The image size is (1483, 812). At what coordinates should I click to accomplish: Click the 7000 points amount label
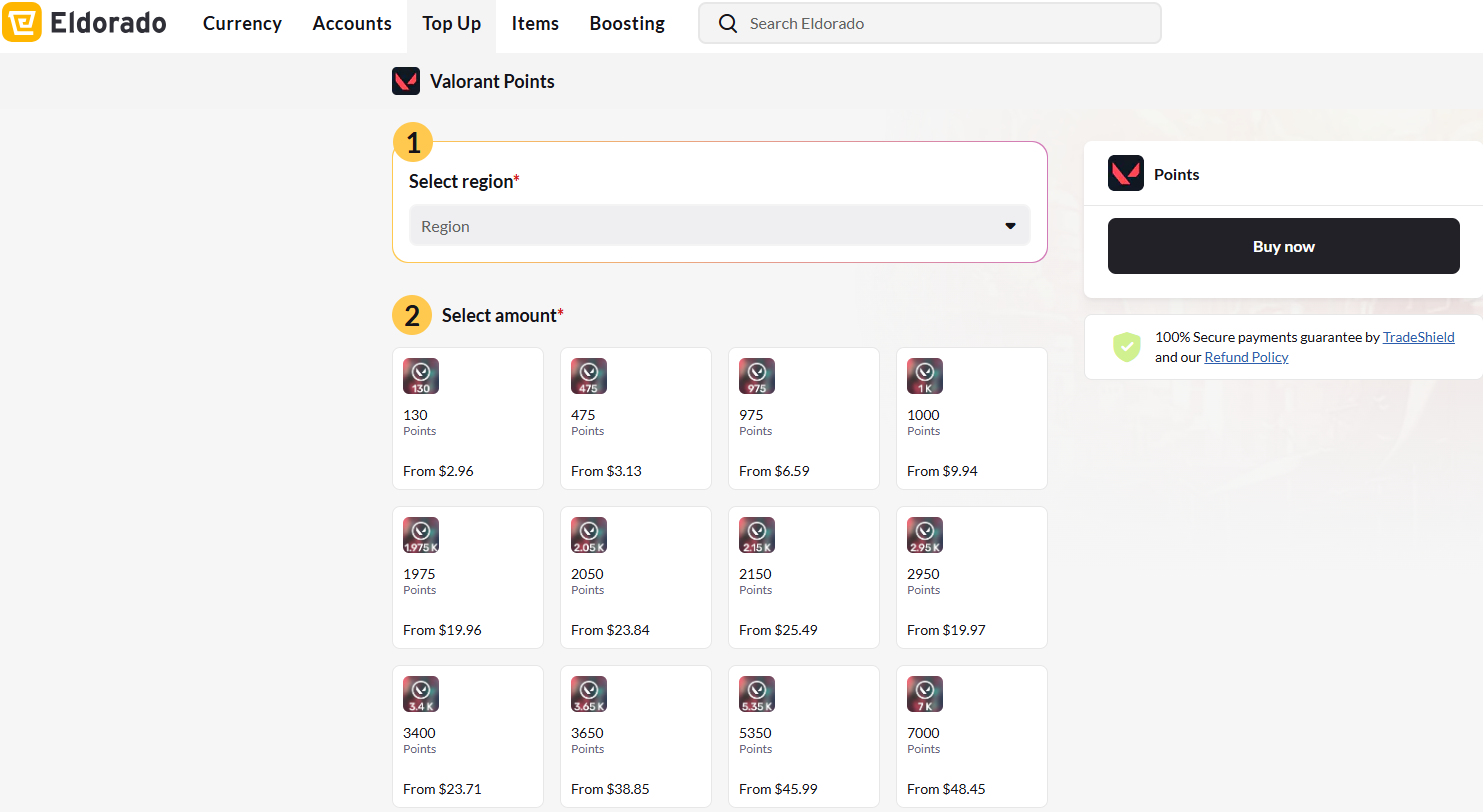click(x=923, y=733)
